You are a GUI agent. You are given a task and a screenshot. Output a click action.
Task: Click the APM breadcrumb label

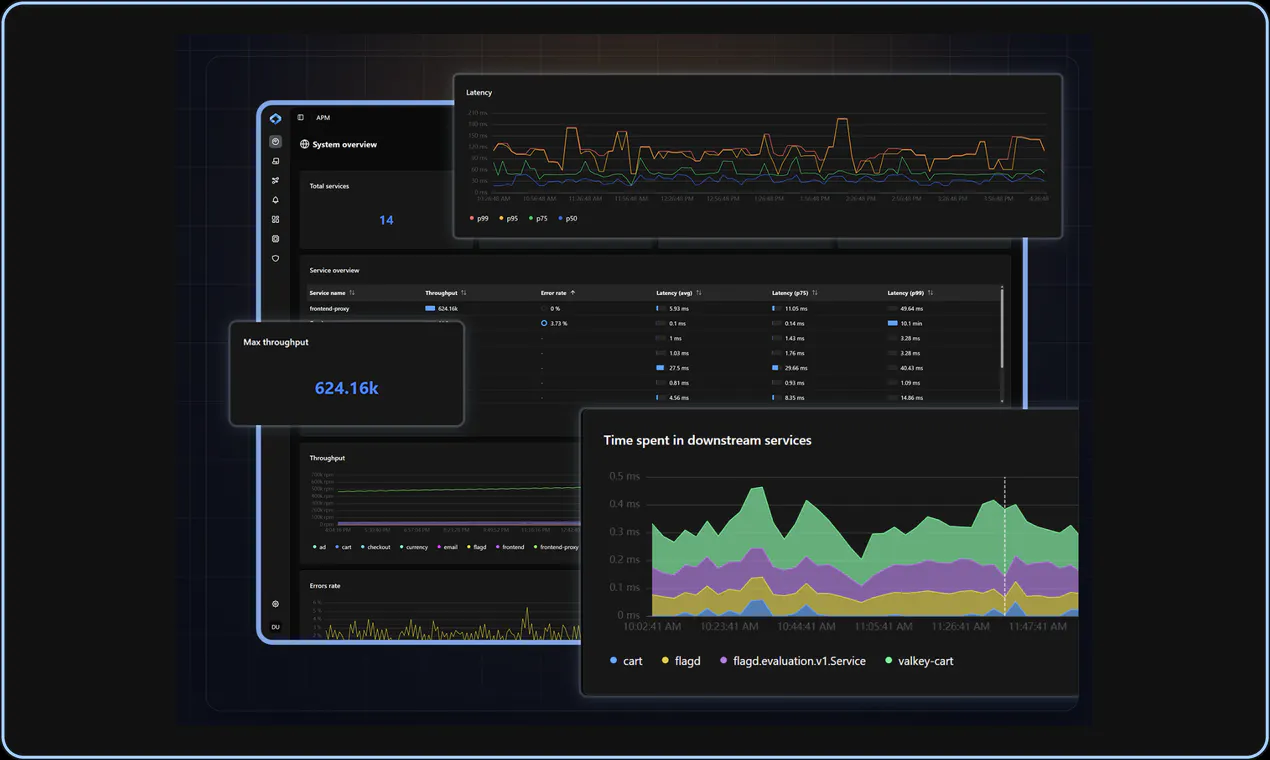323,118
